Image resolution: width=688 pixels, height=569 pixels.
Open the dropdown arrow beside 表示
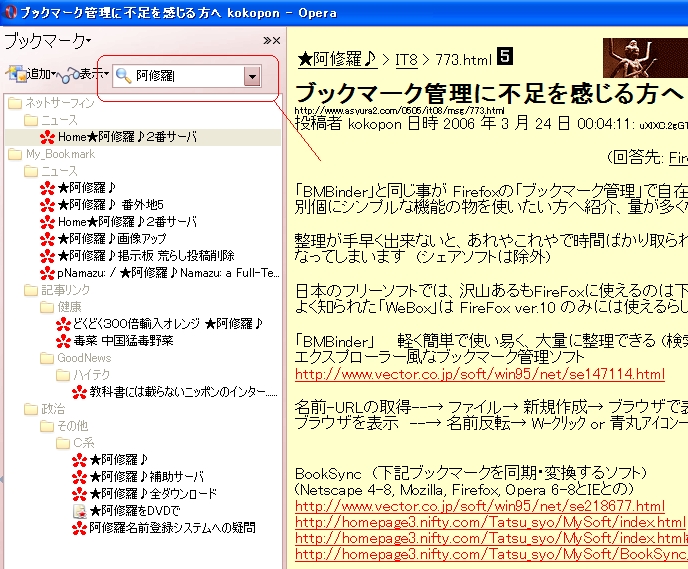[x=107, y=74]
